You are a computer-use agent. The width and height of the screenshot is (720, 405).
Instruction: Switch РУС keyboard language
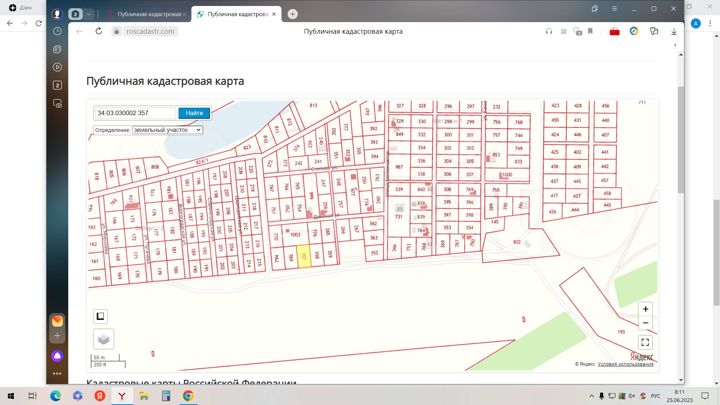[655, 396]
